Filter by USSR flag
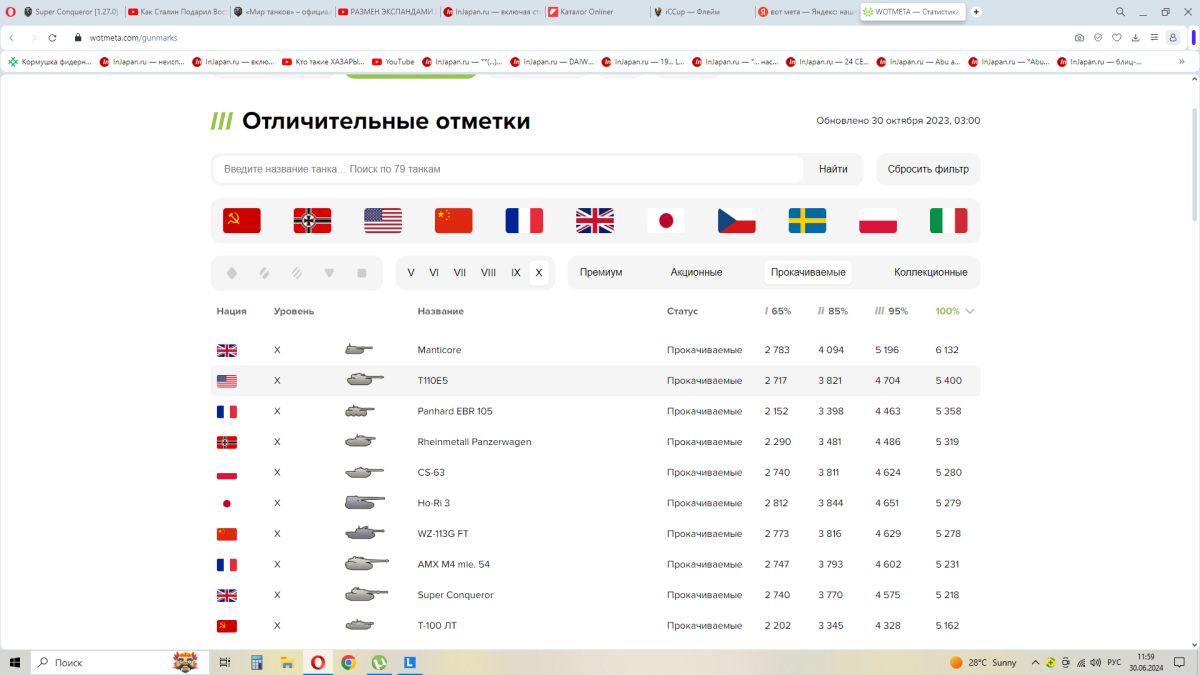Image resolution: width=1200 pixels, height=675 pixels. coord(242,220)
